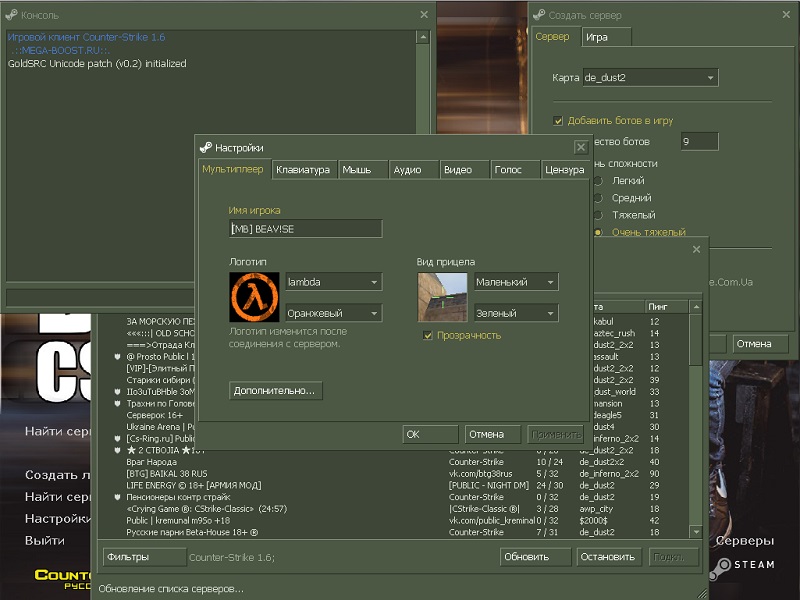
Task: Select the Public | kremunal m9So +18 row
Action: 392,520
